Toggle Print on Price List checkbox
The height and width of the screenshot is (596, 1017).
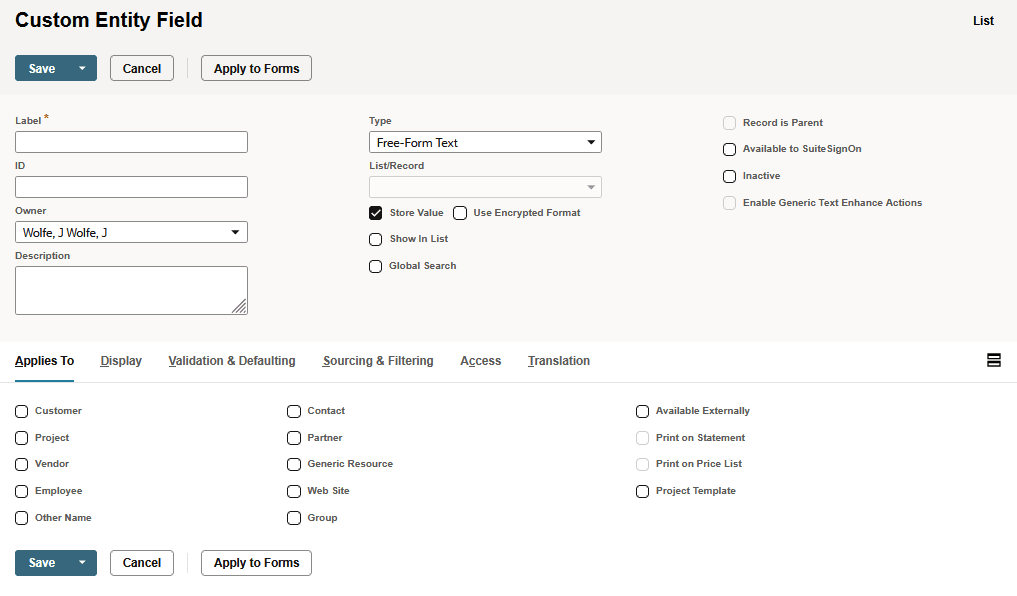pos(642,464)
